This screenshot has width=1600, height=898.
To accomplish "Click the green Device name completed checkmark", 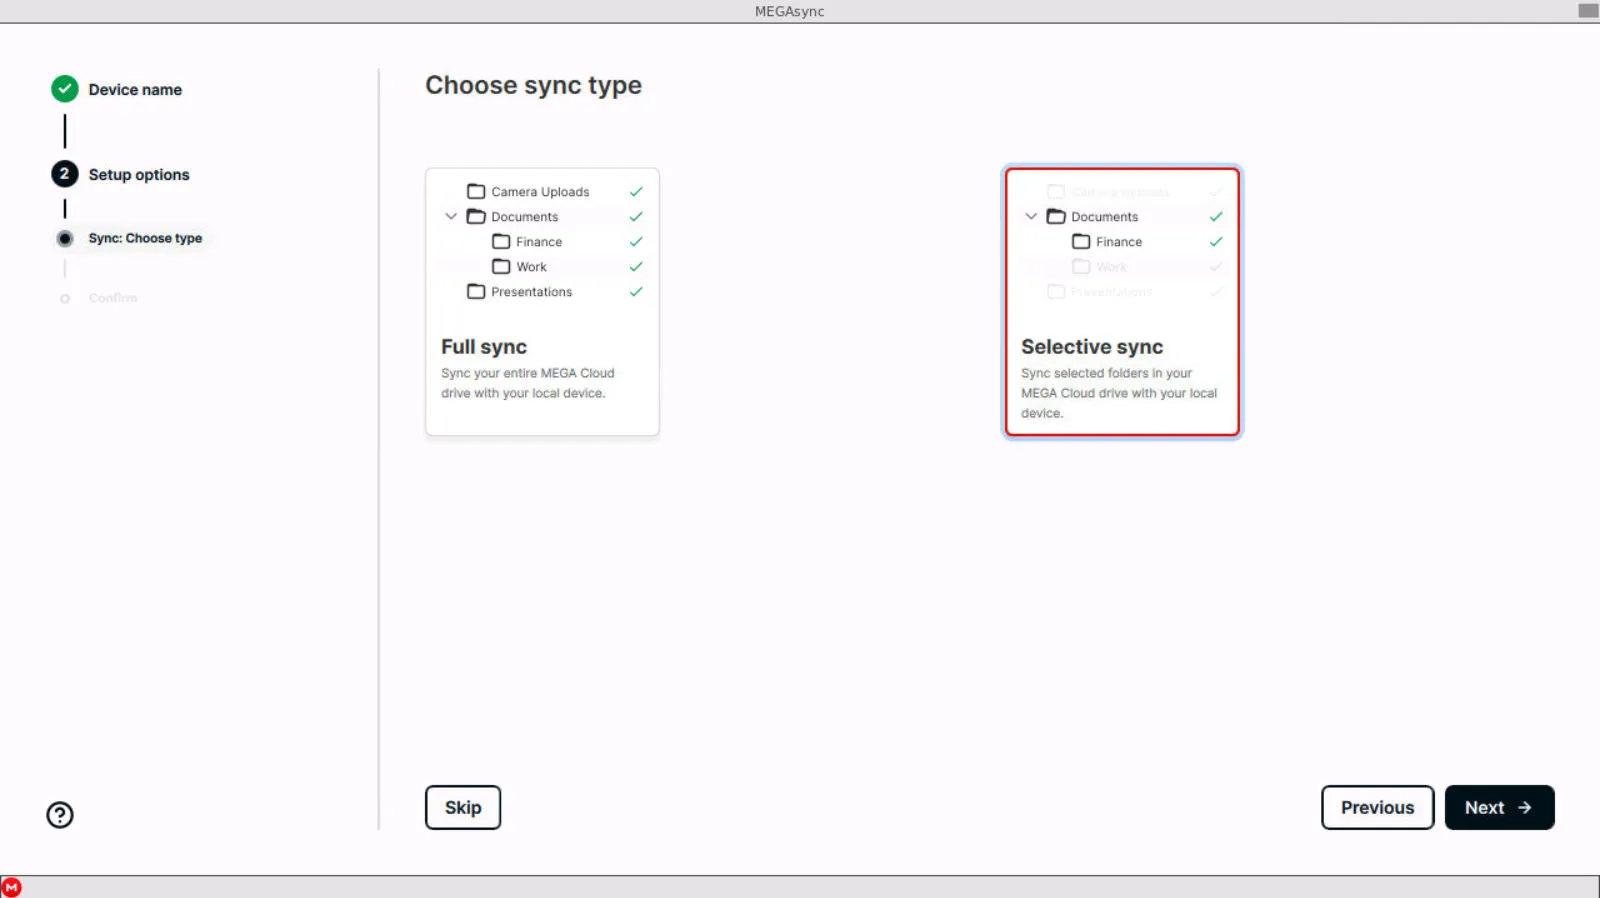I will click(65, 89).
